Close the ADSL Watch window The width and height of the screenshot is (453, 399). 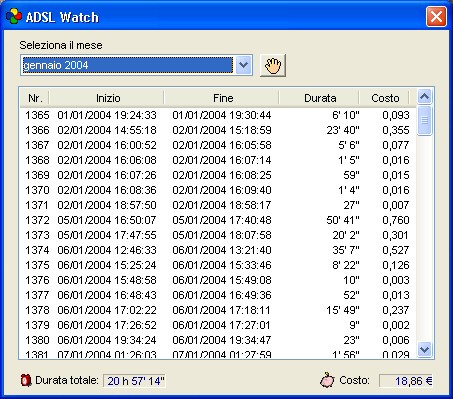point(436,17)
